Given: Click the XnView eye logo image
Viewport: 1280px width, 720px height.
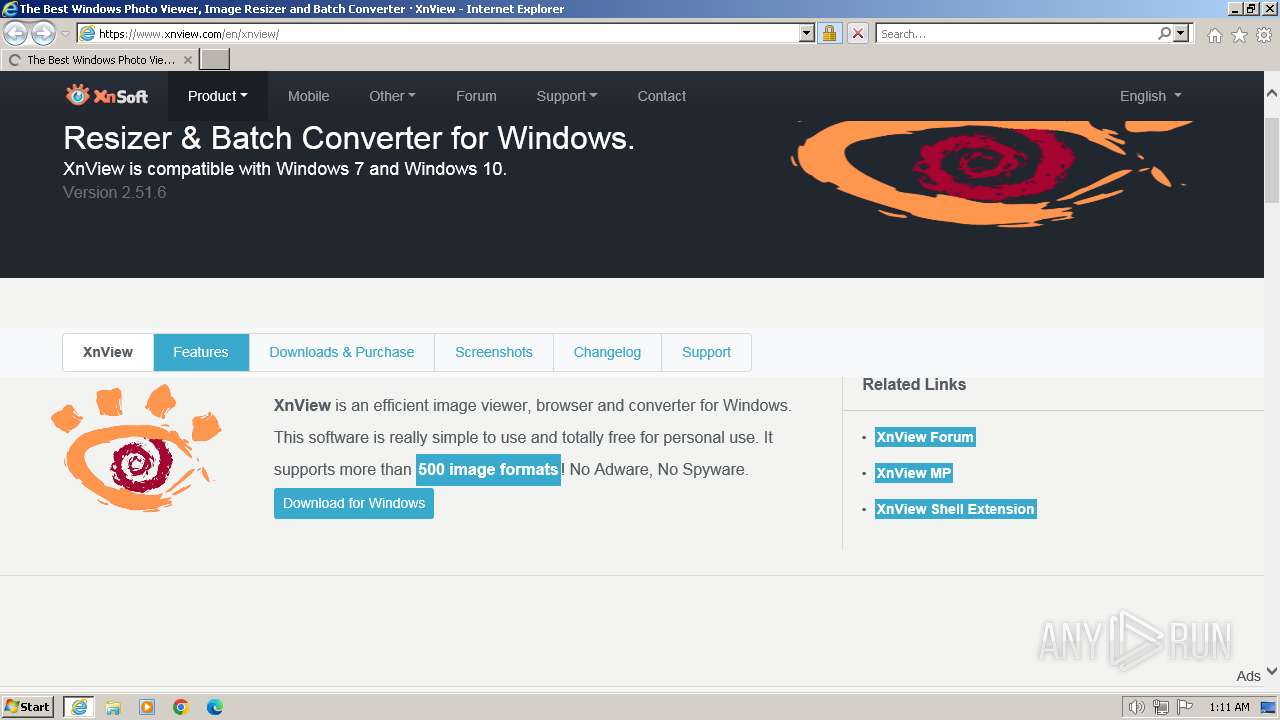Looking at the screenshot, I should (x=136, y=448).
